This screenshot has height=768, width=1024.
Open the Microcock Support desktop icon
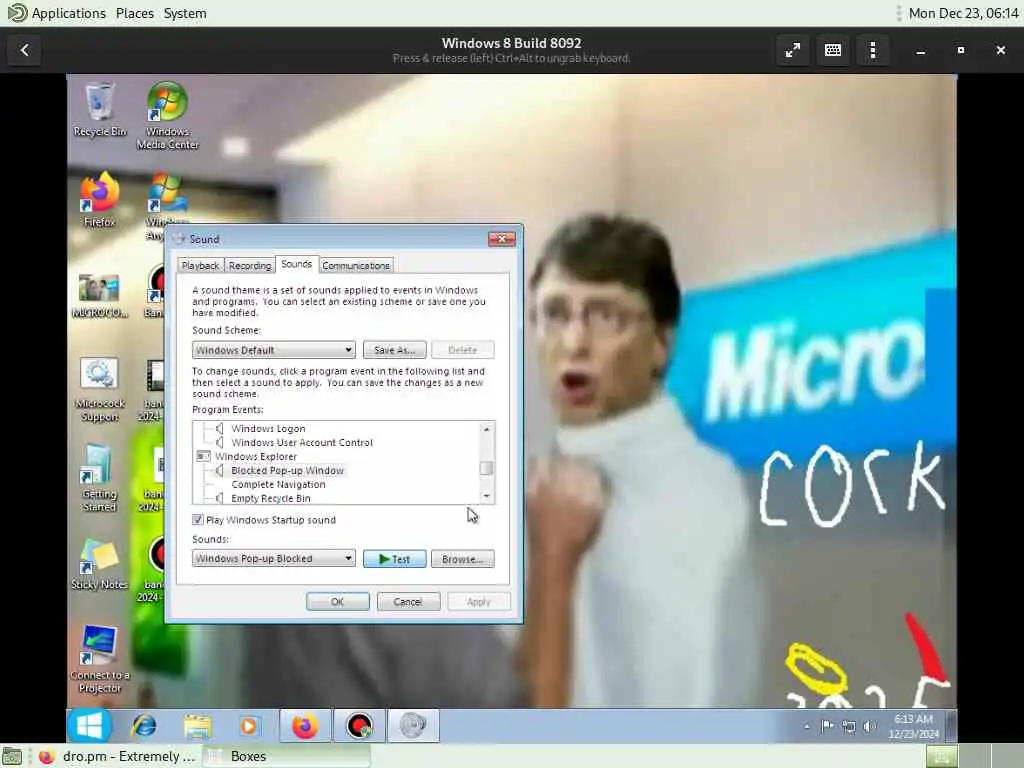99,389
